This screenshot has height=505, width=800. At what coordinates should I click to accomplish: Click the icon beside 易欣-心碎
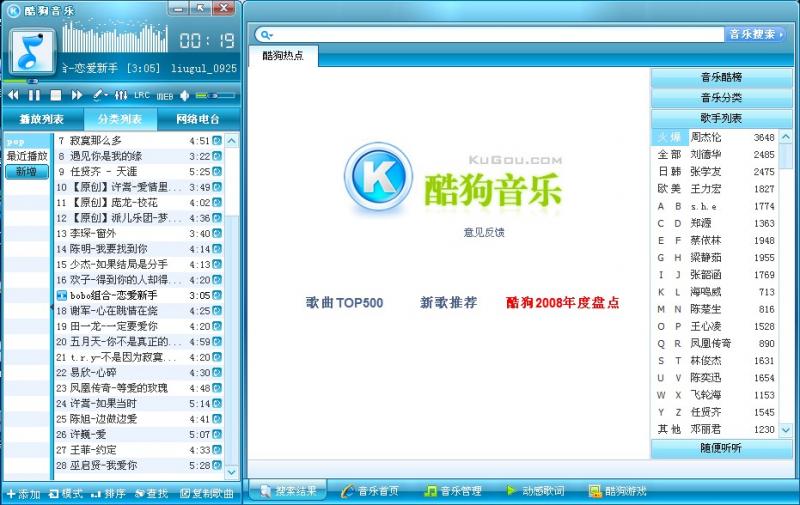point(217,372)
